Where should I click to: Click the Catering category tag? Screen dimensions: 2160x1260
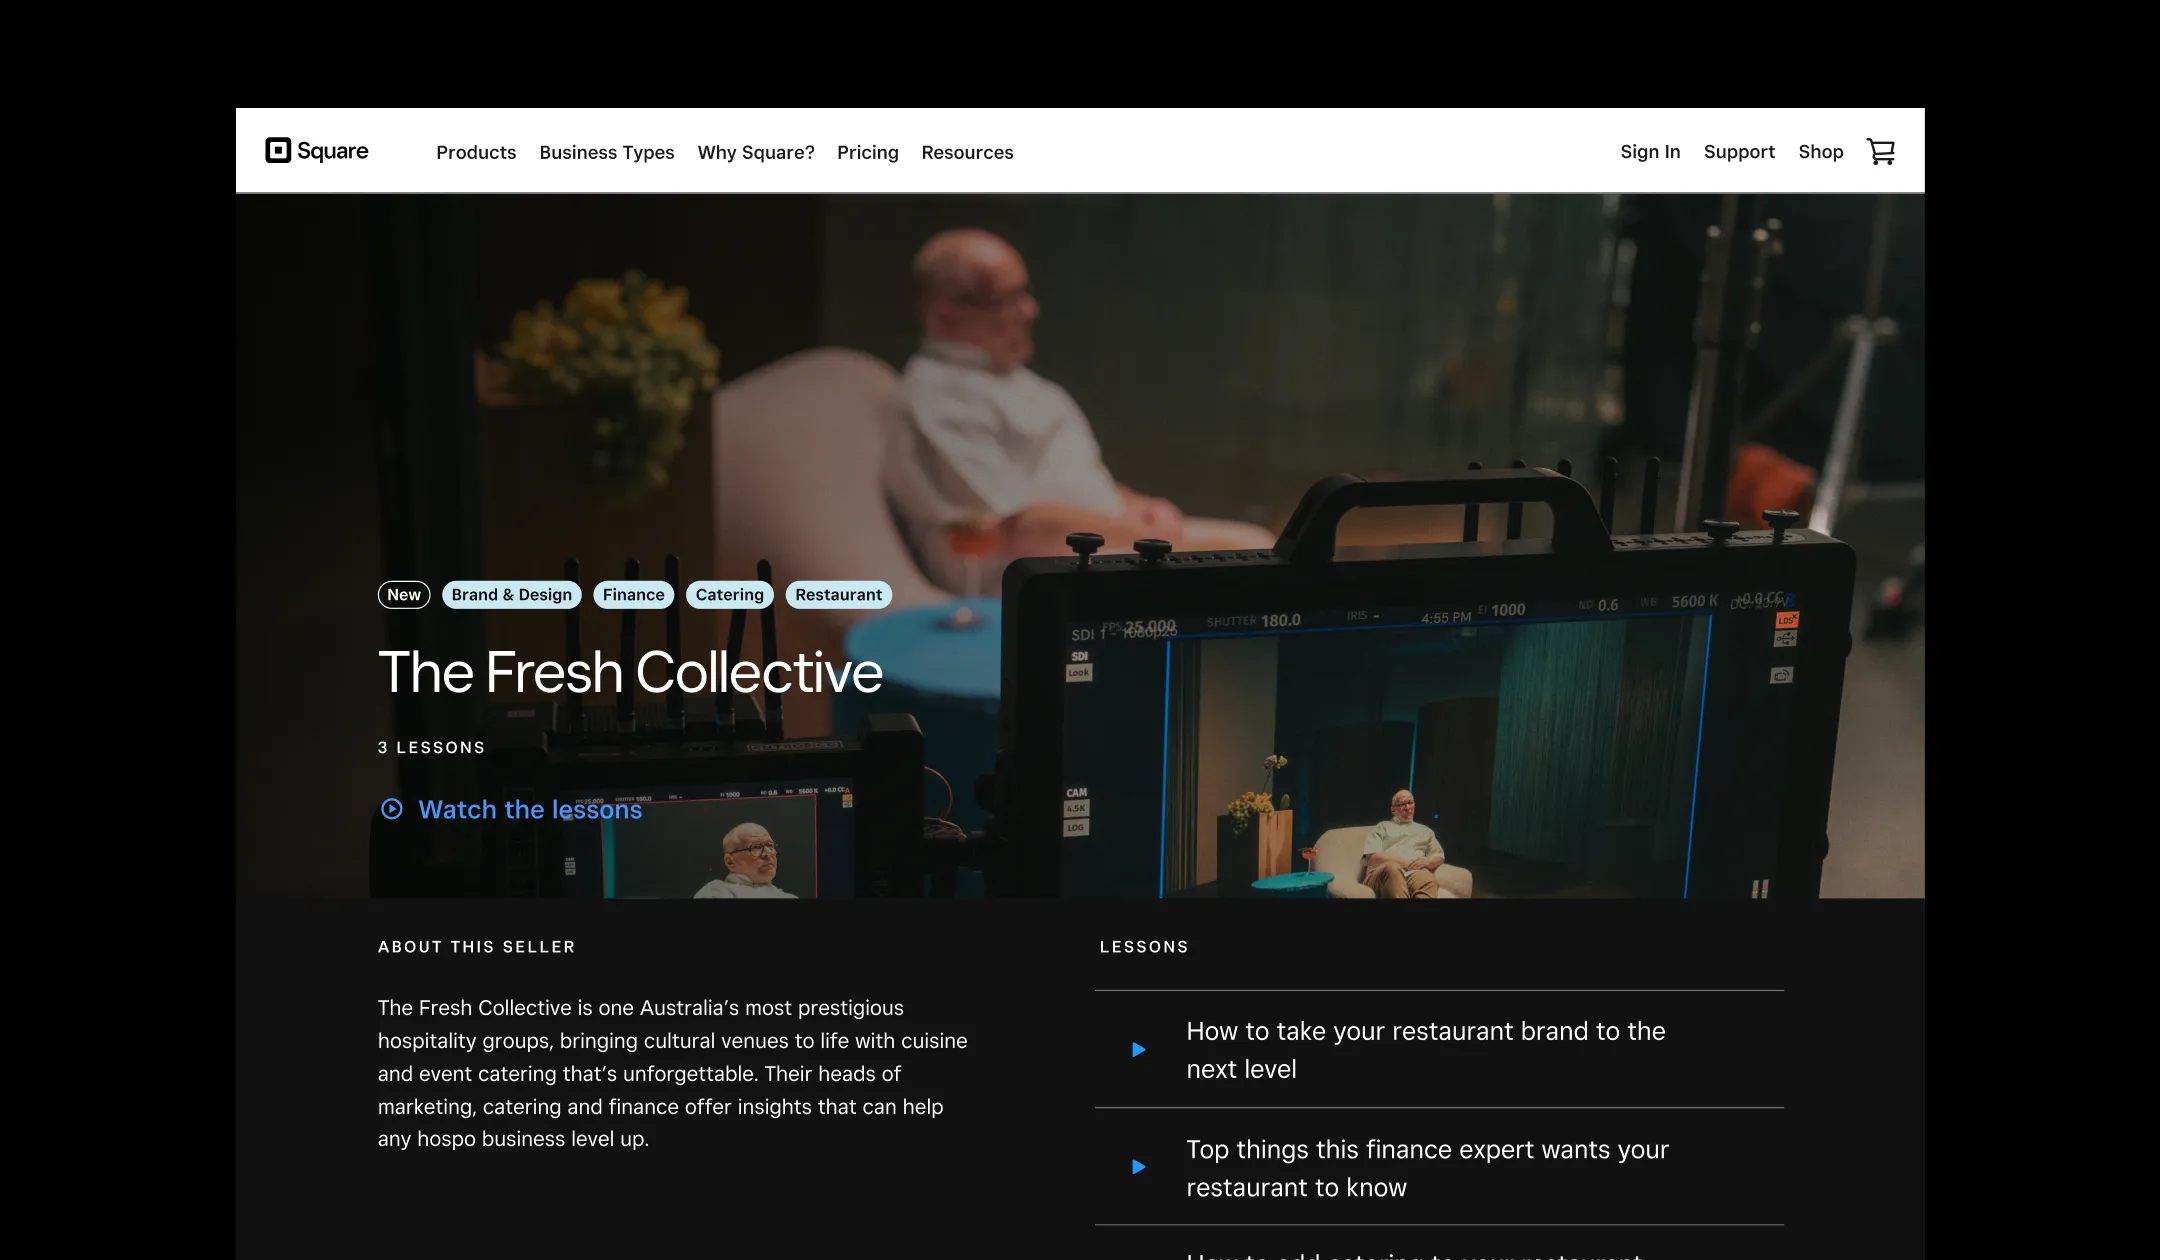pyautogui.click(x=729, y=595)
